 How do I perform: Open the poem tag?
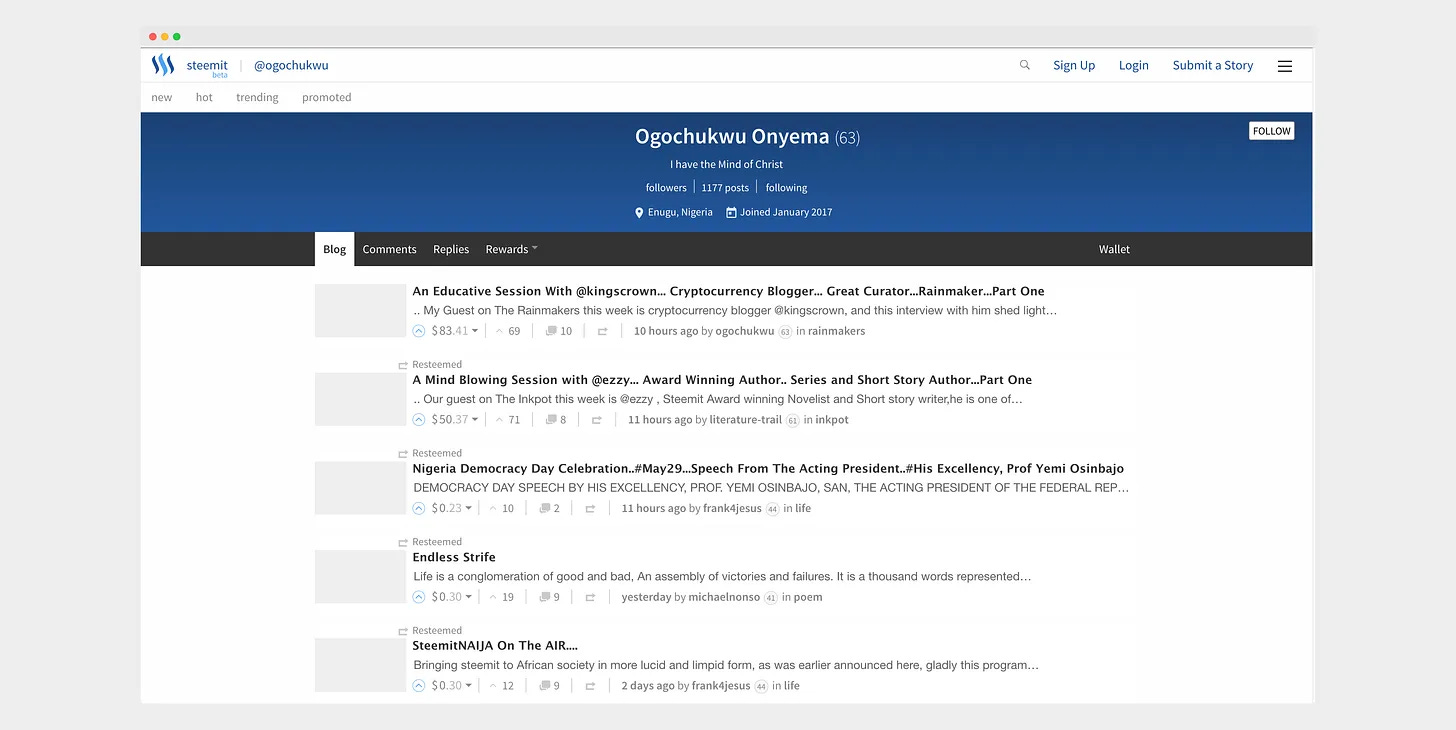click(808, 597)
